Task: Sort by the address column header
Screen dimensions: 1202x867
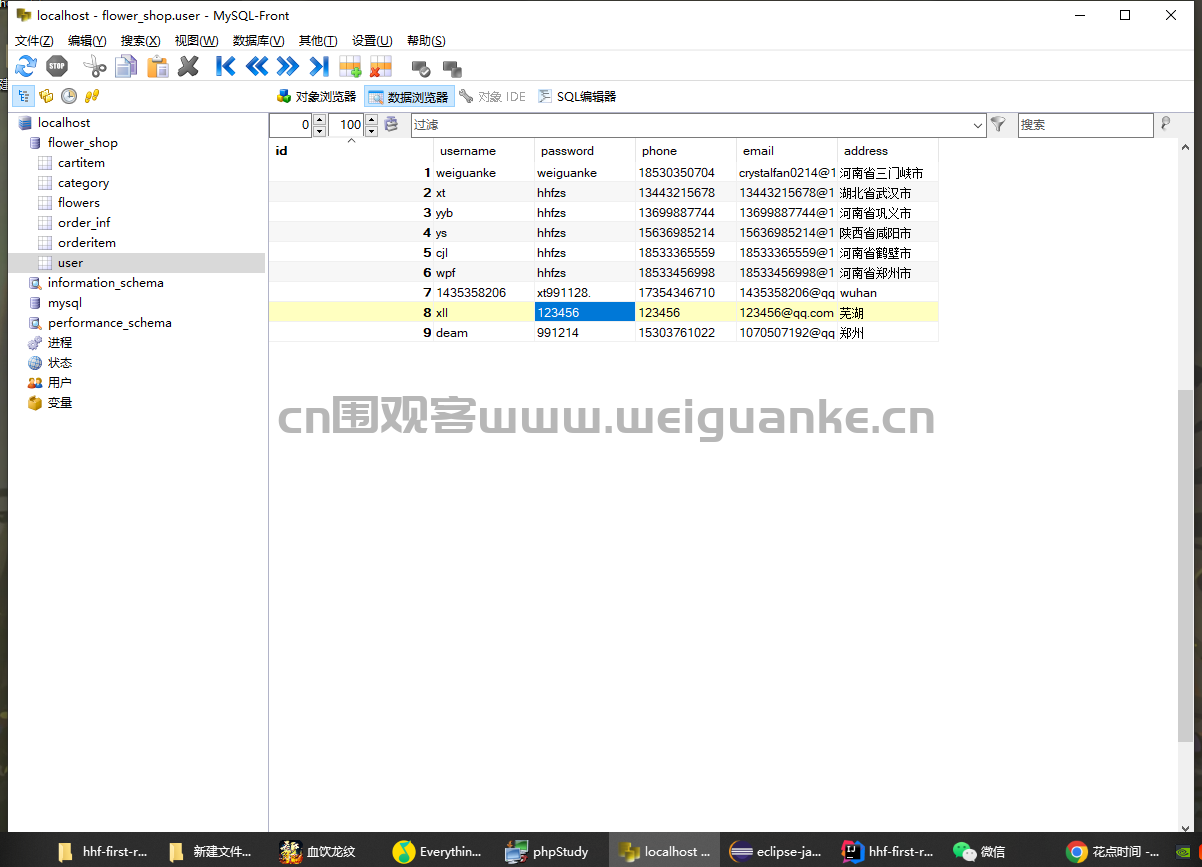Action: 888,151
